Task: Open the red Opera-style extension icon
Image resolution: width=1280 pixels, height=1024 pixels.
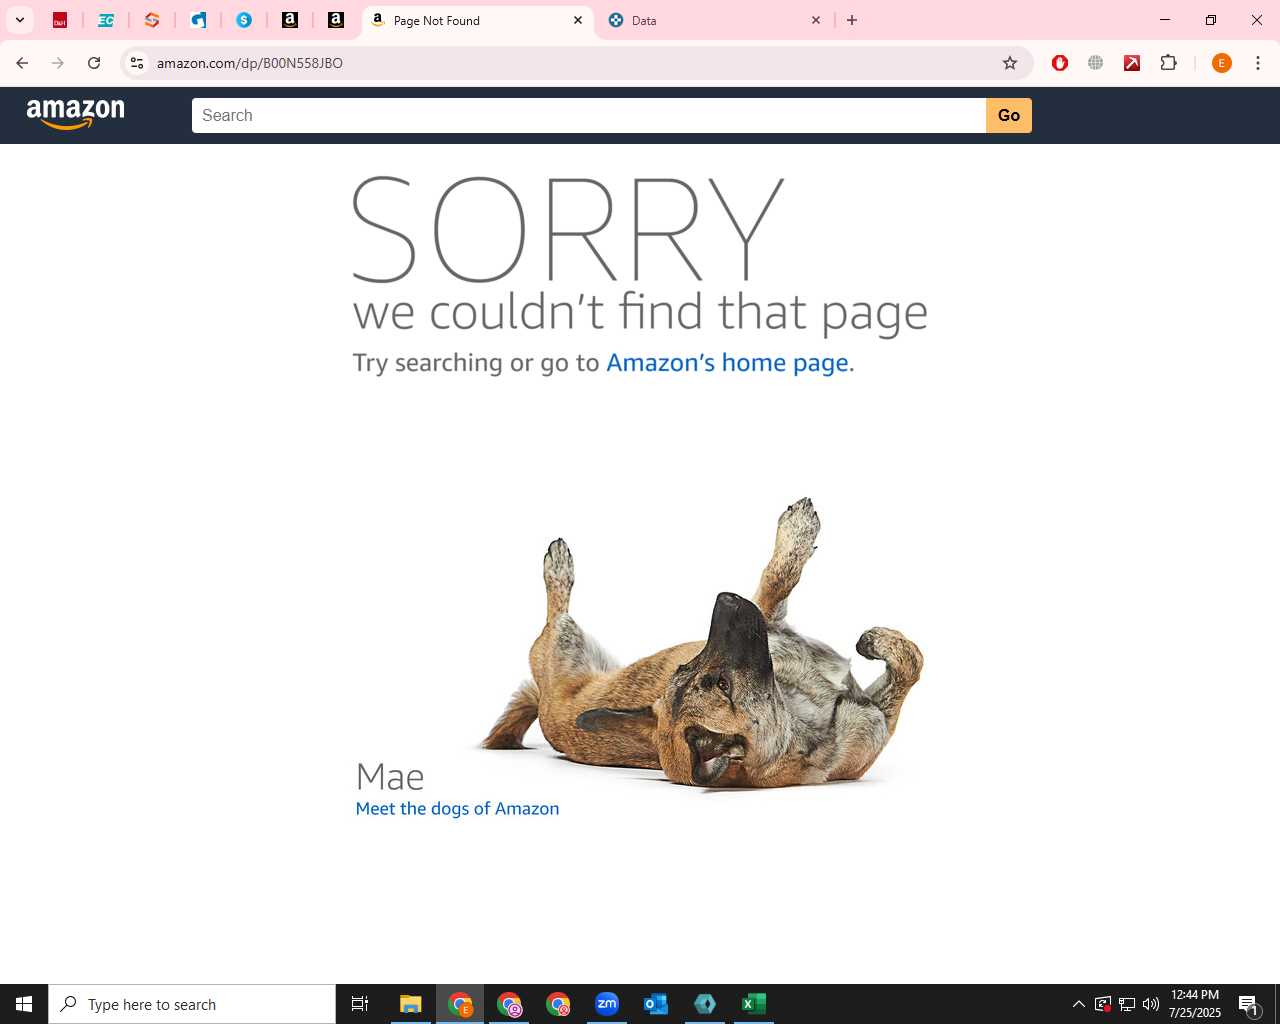Action: tap(1060, 63)
